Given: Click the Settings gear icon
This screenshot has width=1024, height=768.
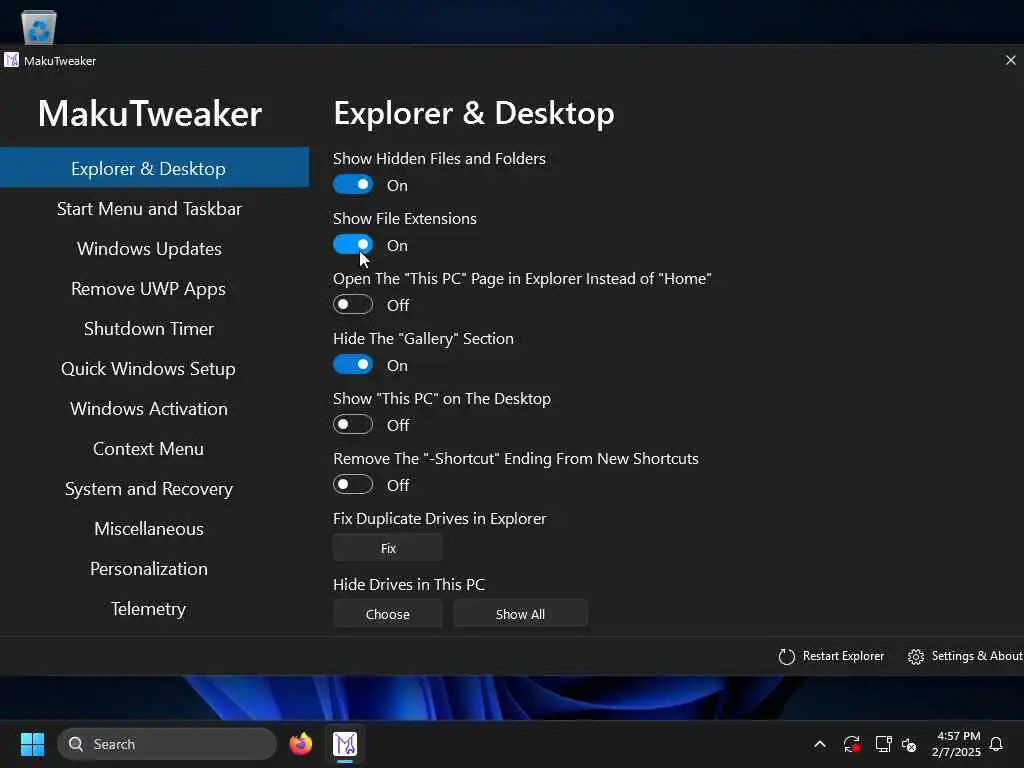Looking at the screenshot, I should [x=916, y=656].
